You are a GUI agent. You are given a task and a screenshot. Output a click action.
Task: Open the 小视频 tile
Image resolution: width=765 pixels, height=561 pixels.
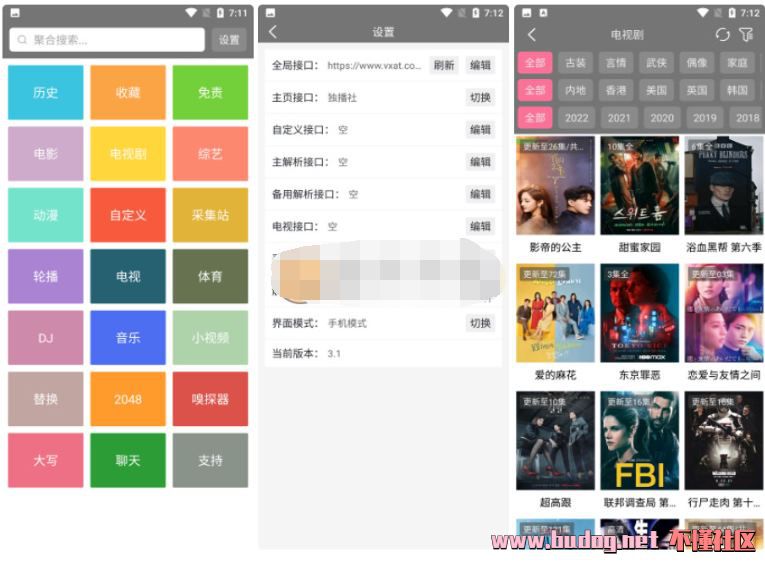coord(210,338)
